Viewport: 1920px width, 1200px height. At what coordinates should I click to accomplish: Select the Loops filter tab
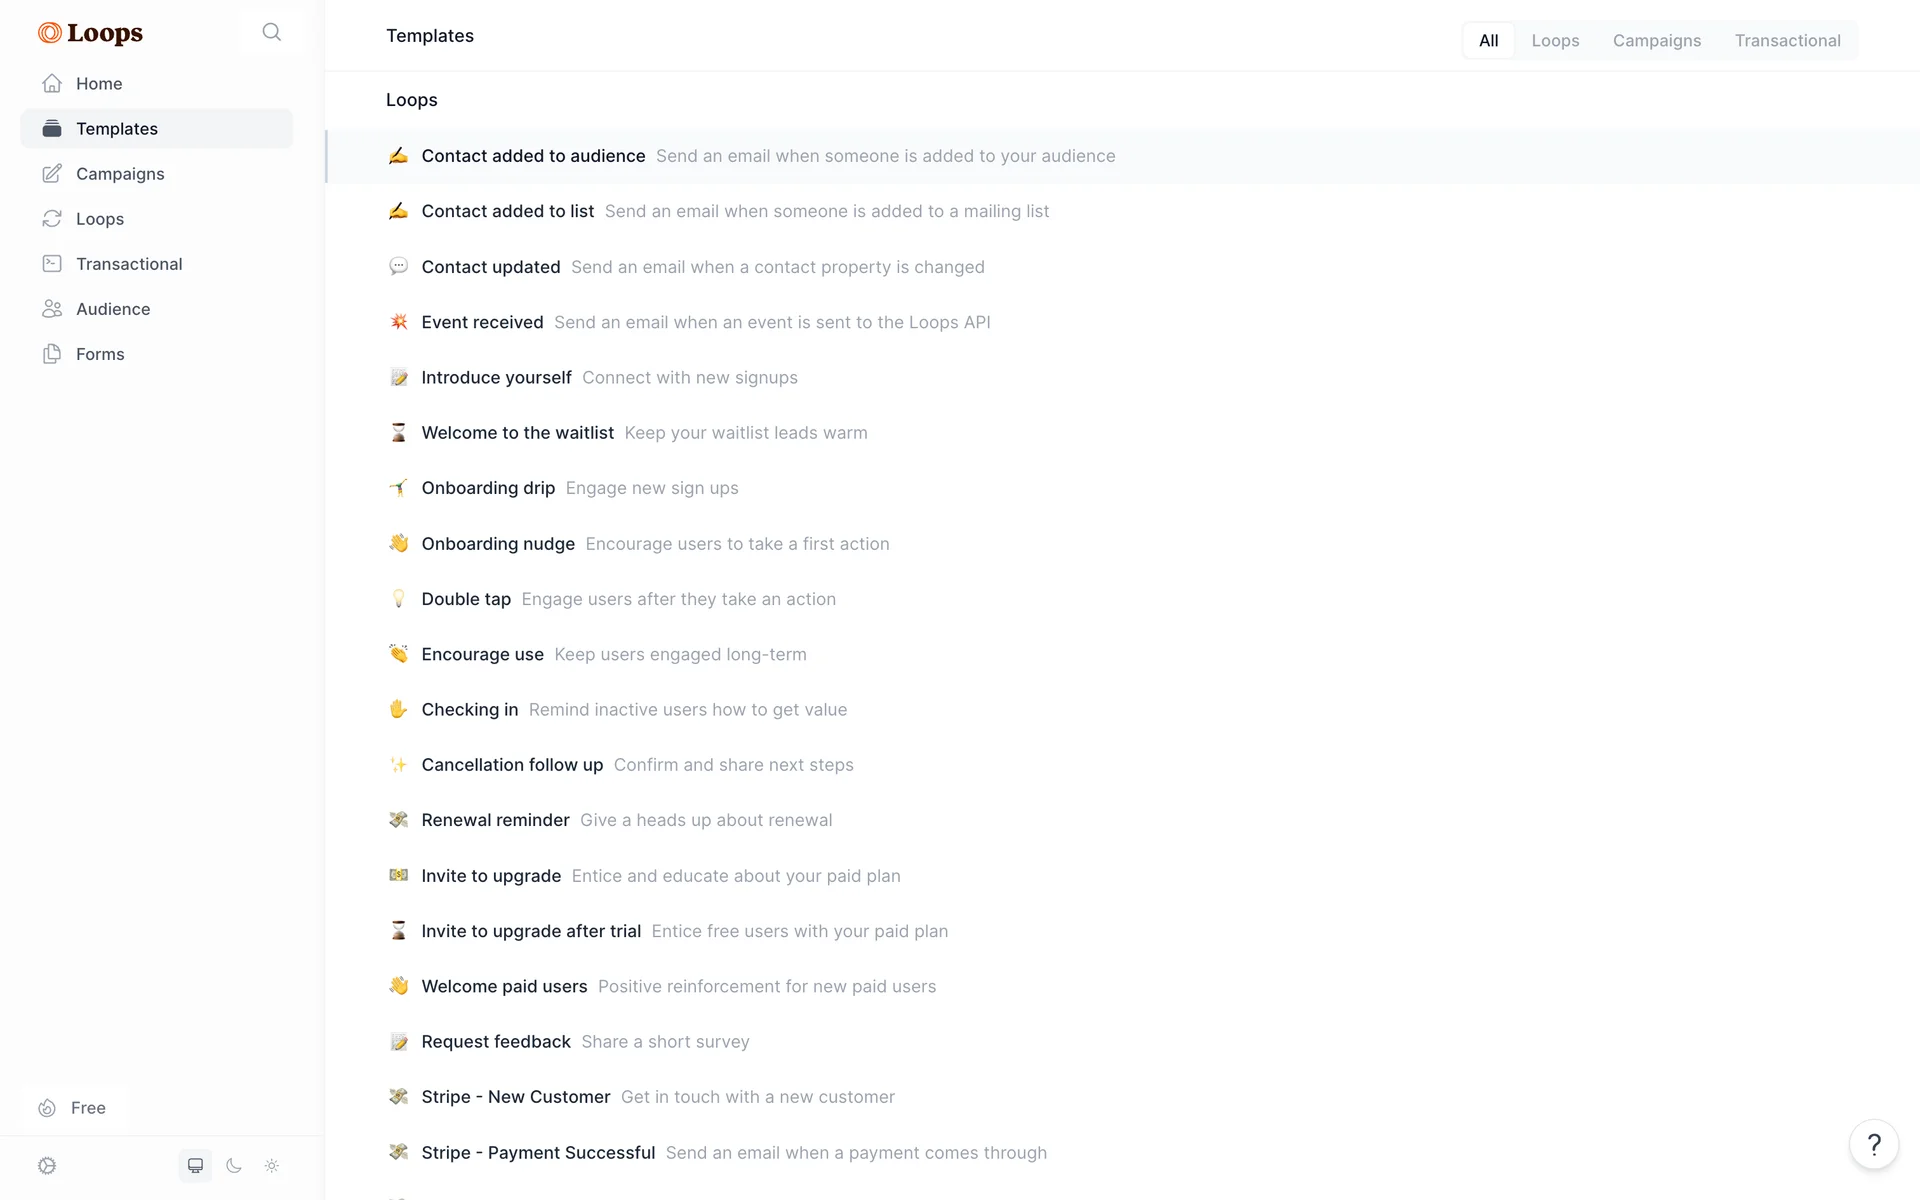coord(1555,40)
